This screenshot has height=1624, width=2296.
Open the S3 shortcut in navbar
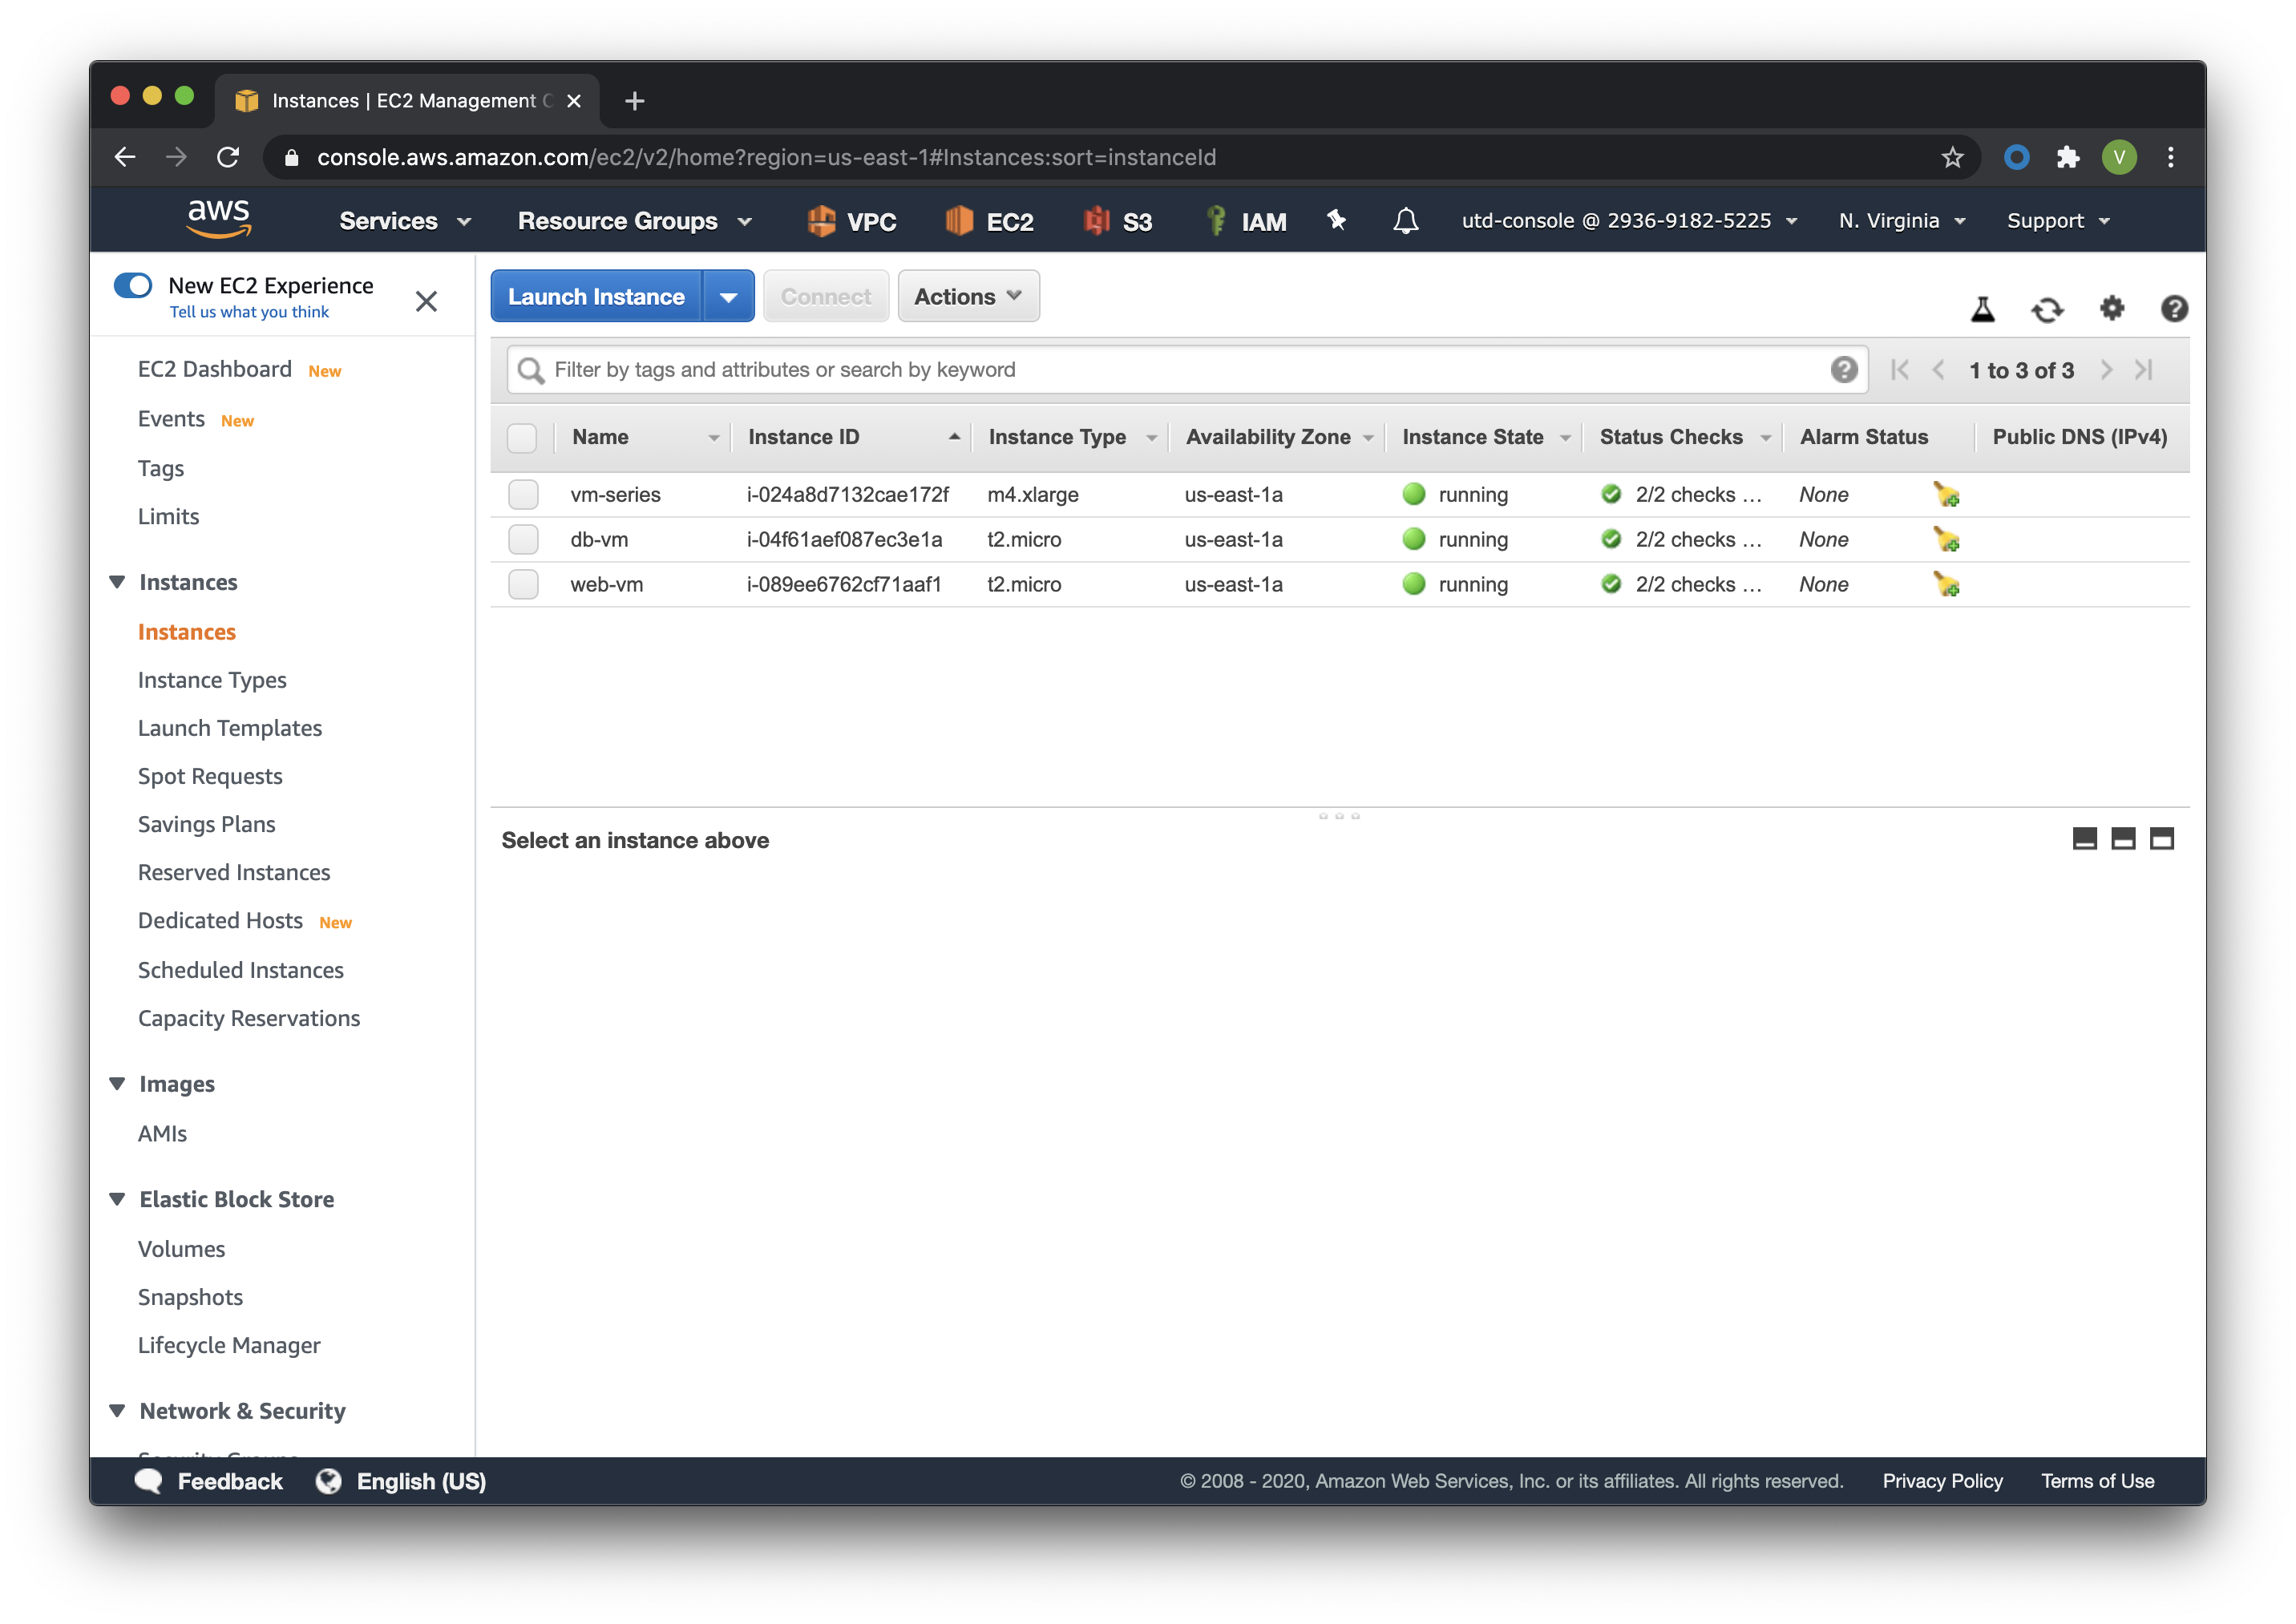point(1118,221)
